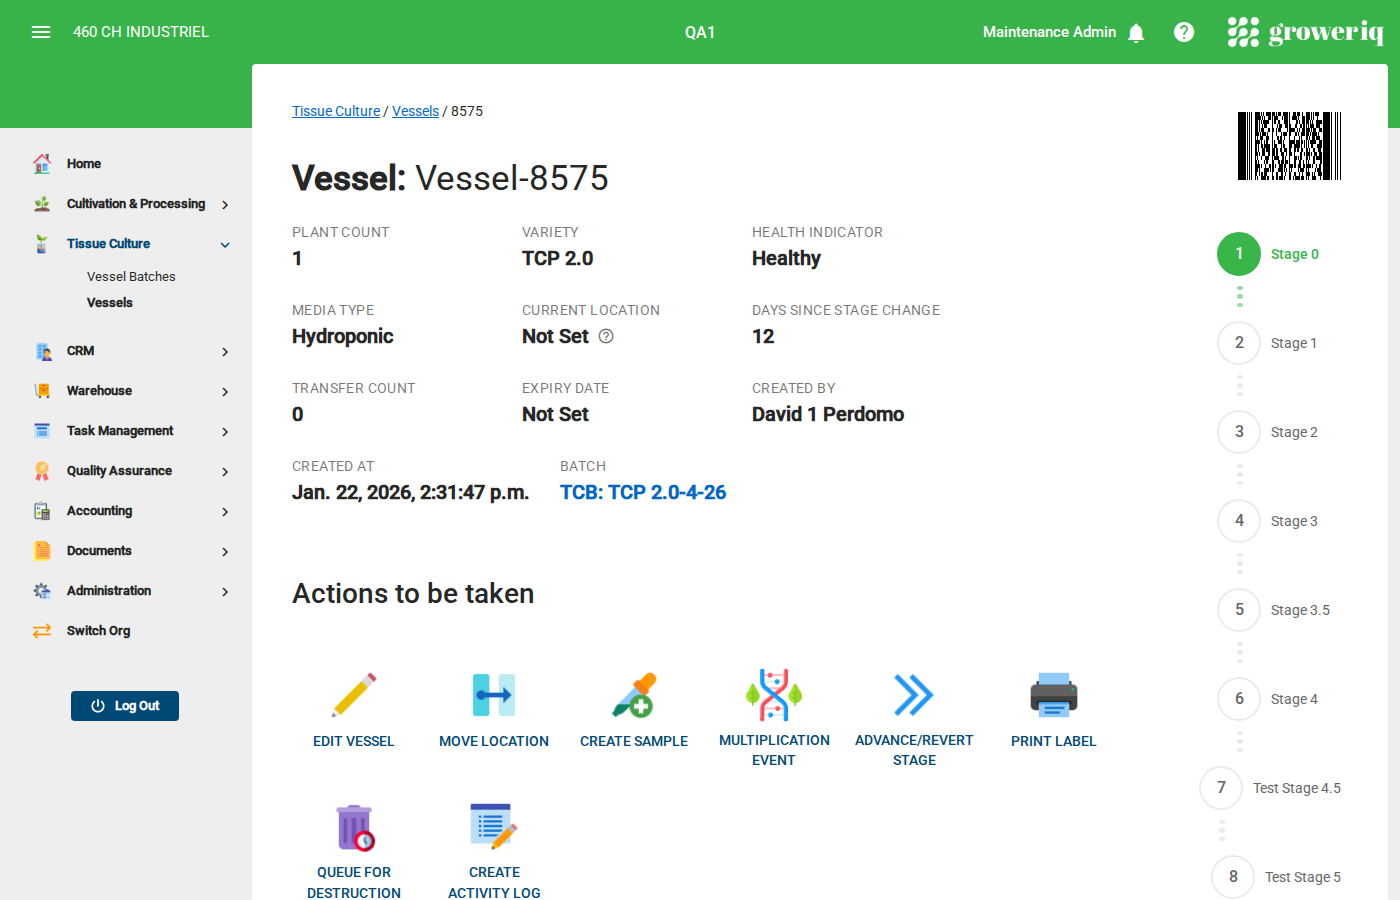Open Create Sample via the eyedropper icon
1400x900 pixels.
634,695
